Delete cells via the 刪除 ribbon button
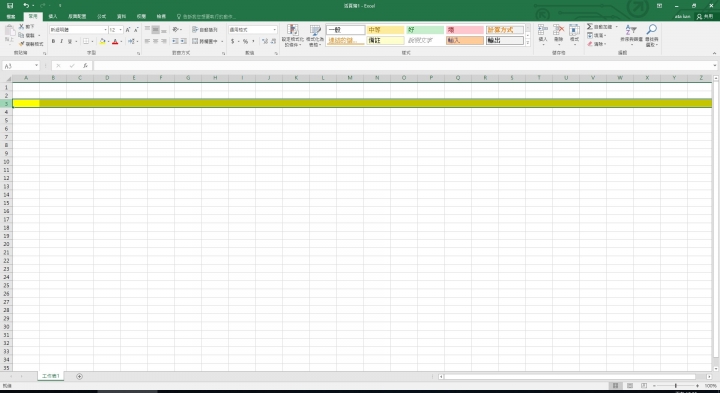Viewport: 720px width, 393px height. pos(558,34)
